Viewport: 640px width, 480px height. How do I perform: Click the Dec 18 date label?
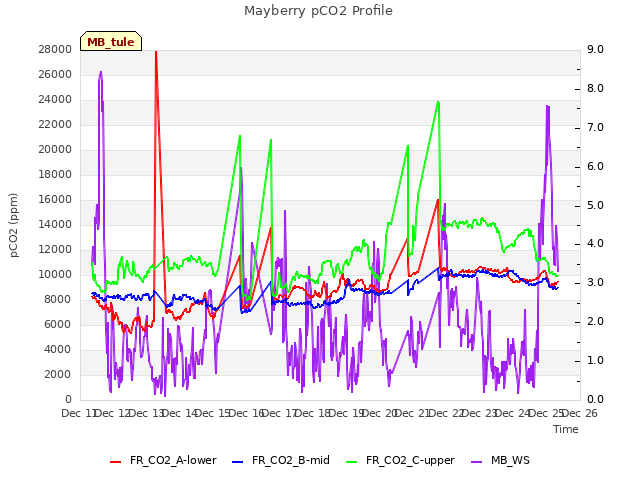tap(312, 413)
